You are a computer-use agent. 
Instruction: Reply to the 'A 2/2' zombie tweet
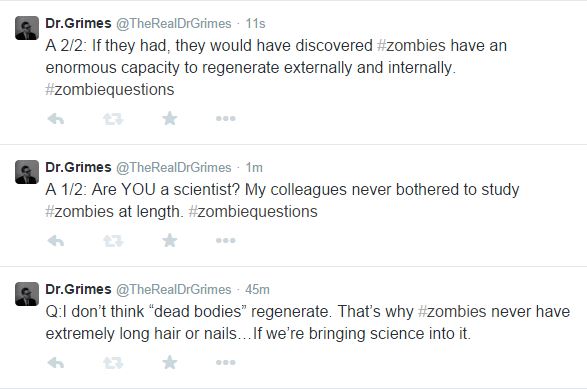[x=56, y=119]
